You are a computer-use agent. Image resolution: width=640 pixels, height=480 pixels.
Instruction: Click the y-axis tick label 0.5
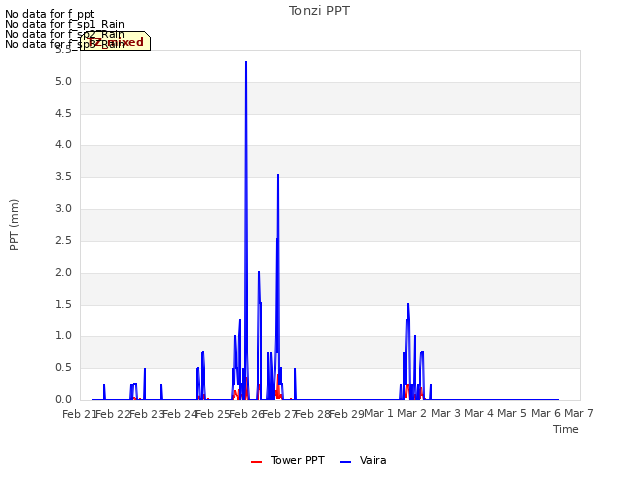pyautogui.click(x=63, y=368)
